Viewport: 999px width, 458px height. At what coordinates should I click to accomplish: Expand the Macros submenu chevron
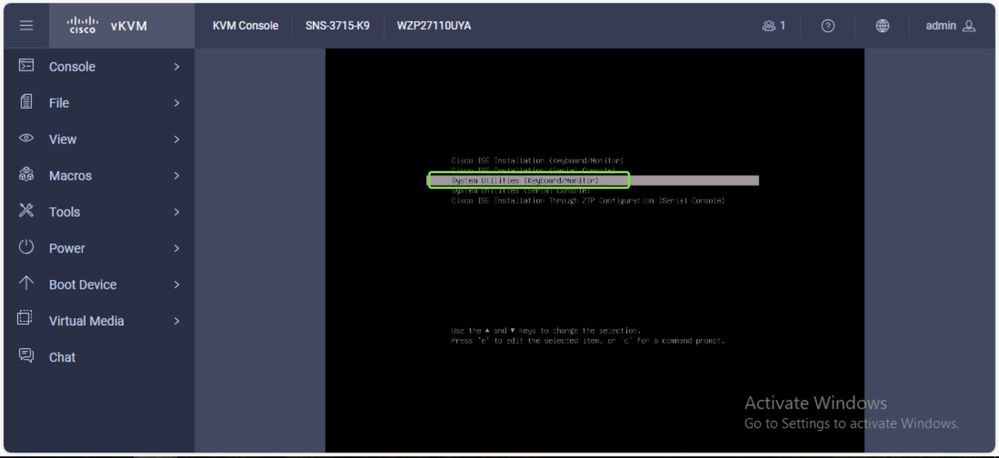click(x=176, y=175)
